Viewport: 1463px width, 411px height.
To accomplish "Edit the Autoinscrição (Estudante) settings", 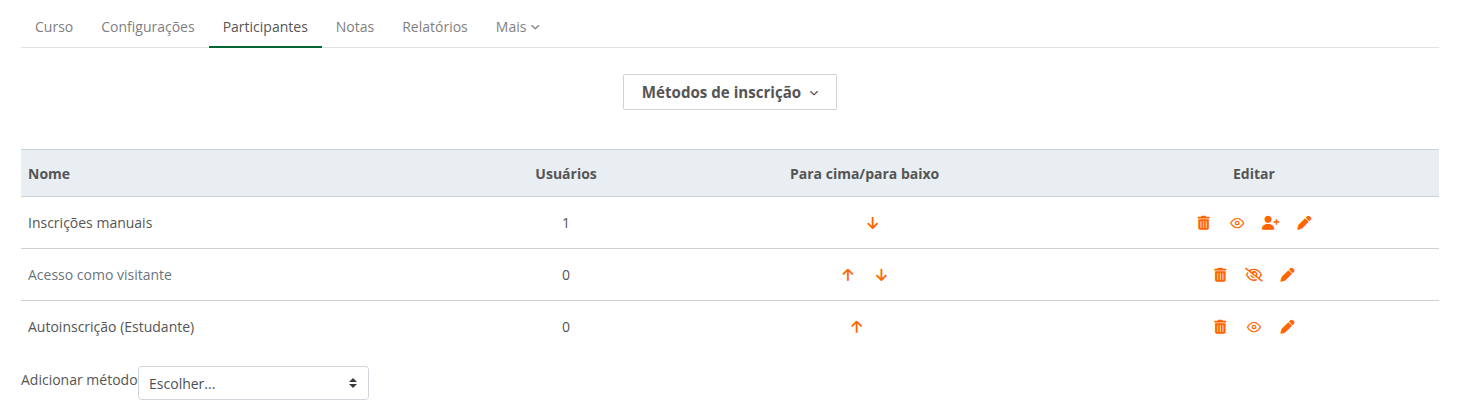I will click(1287, 327).
